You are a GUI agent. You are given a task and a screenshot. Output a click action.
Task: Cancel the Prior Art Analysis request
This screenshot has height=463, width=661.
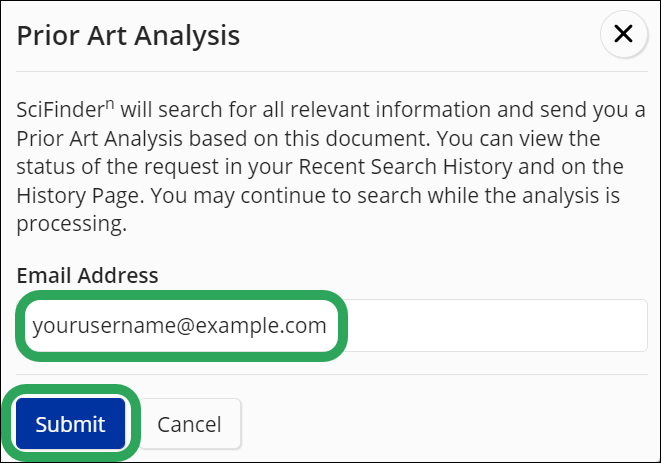(x=188, y=424)
